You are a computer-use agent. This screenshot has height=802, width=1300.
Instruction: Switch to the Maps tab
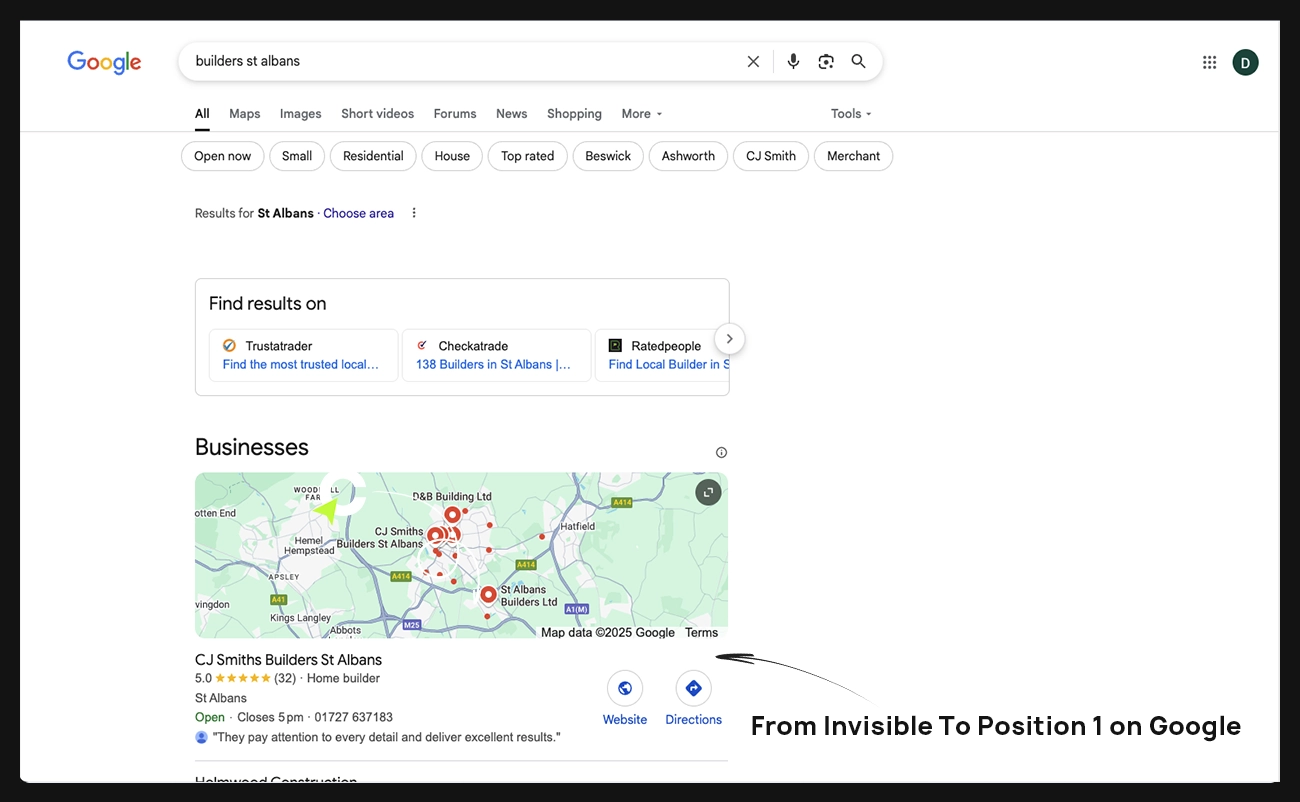point(244,114)
